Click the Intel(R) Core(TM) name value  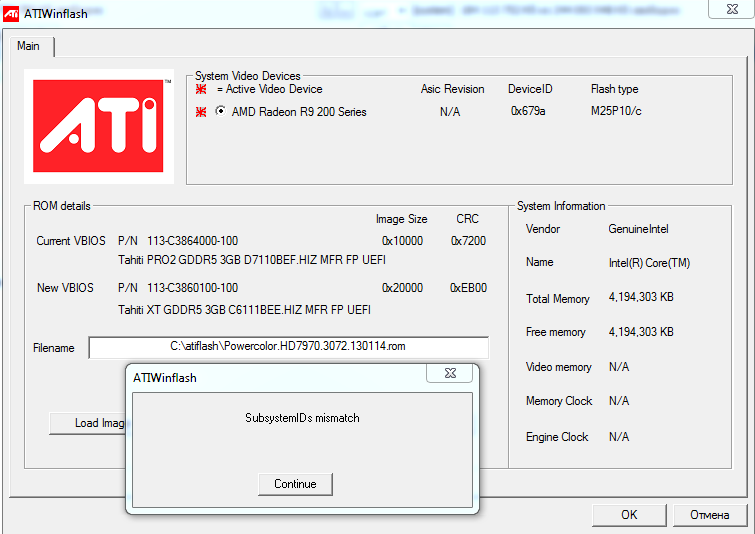[649, 263]
